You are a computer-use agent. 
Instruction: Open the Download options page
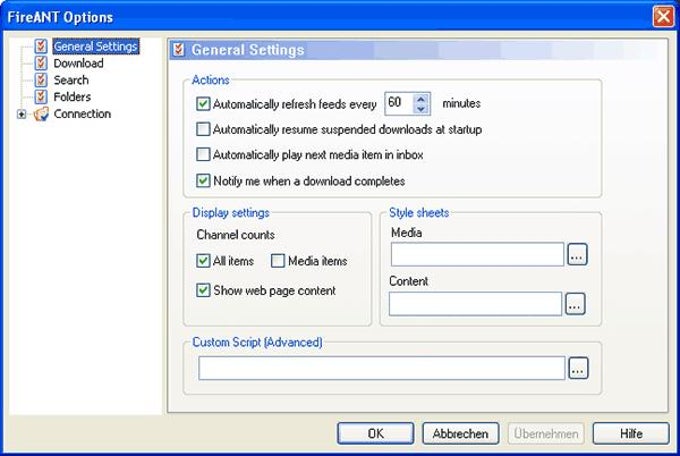pyautogui.click(x=78, y=63)
